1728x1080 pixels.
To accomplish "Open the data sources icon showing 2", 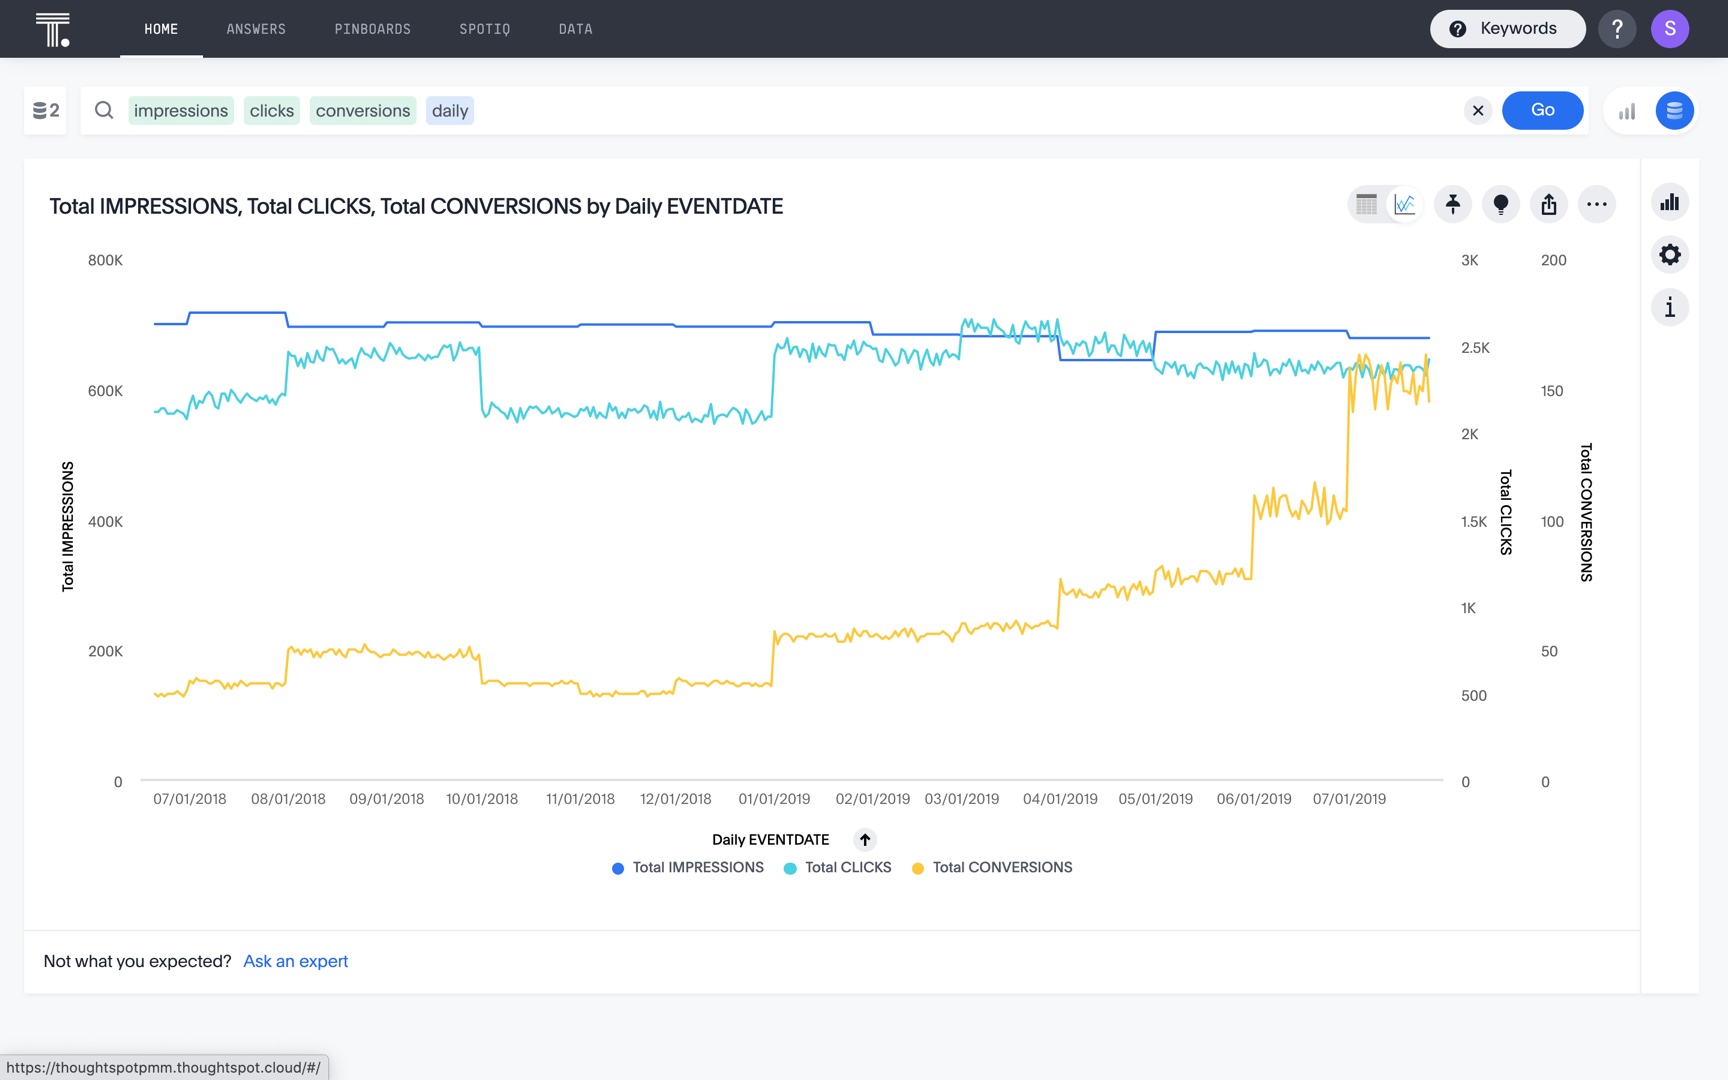I will coord(46,110).
